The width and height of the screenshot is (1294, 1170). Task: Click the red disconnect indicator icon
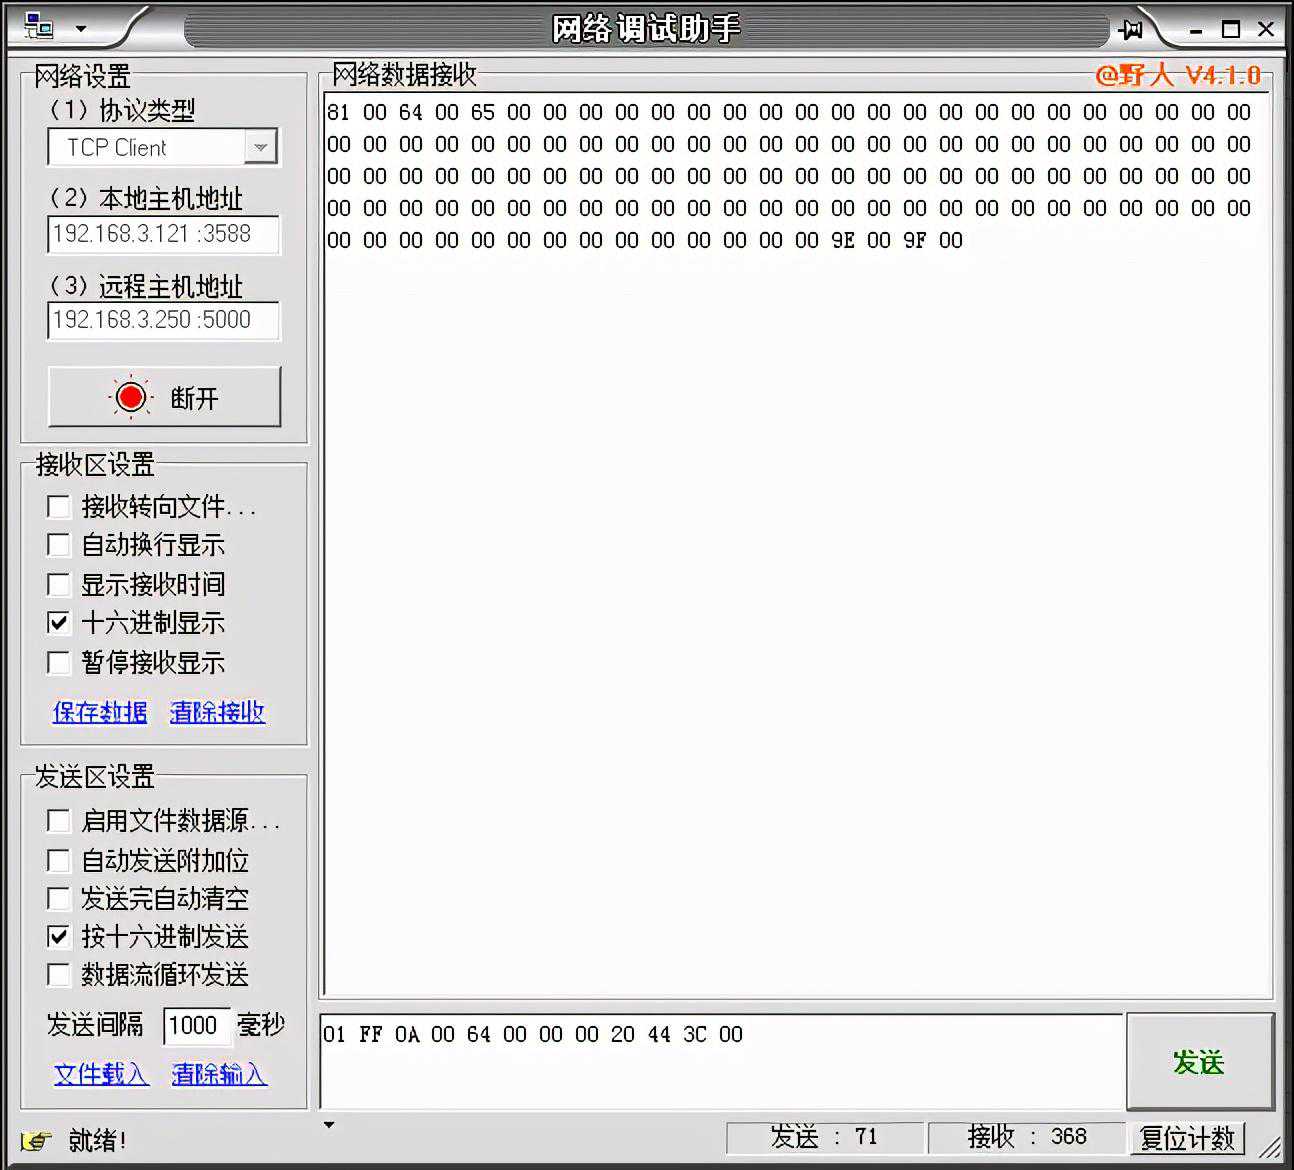[x=130, y=397]
